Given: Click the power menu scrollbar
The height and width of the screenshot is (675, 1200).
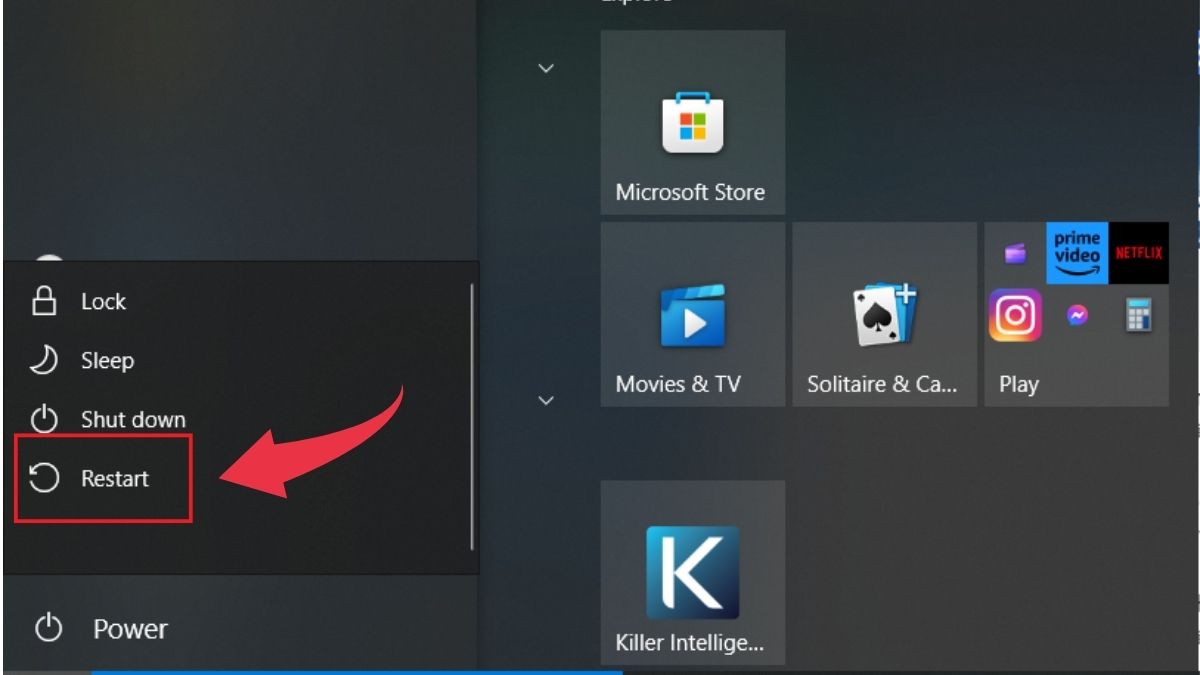Looking at the screenshot, I should click(472, 416).
